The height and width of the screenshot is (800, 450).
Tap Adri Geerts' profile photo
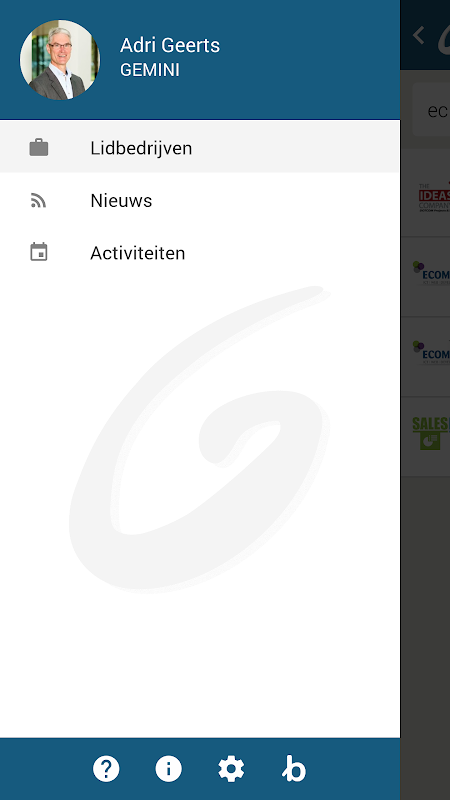tap(60, 60)
